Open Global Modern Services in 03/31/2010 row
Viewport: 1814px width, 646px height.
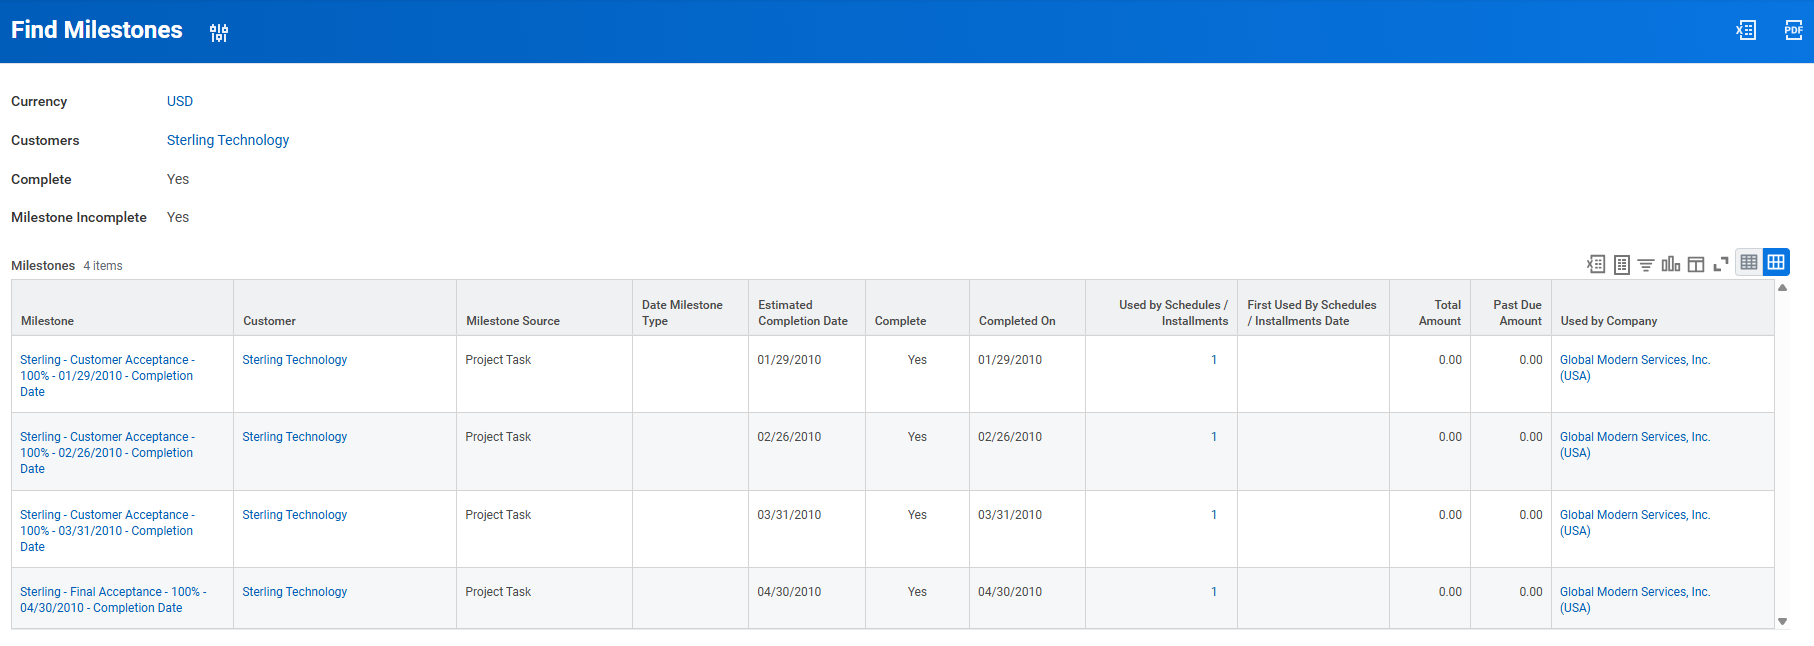(x=1635, y=523)
